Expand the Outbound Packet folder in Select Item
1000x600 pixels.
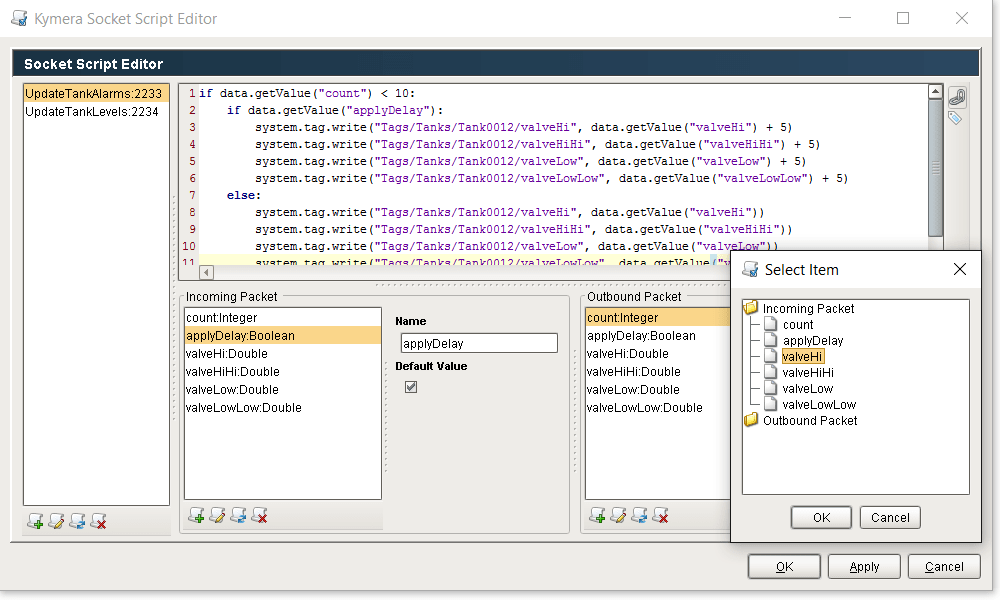click(751, 420)
